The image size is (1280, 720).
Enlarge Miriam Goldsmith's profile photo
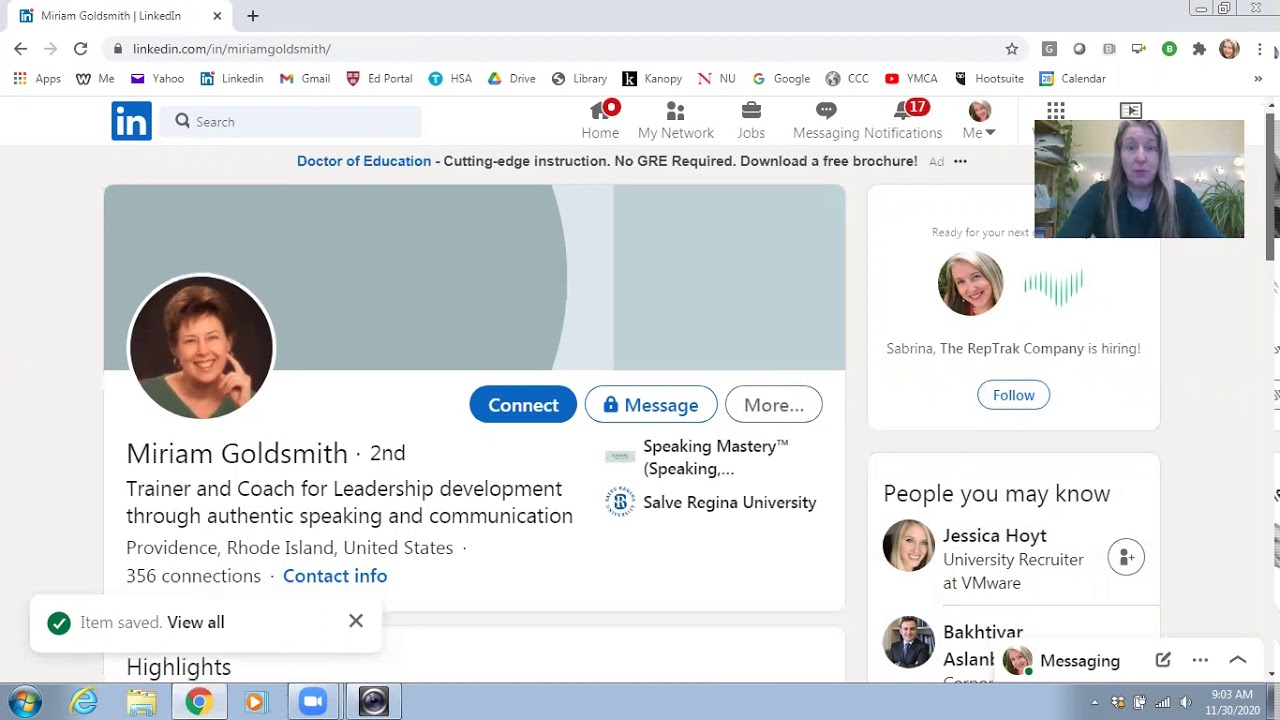[201, 347]
